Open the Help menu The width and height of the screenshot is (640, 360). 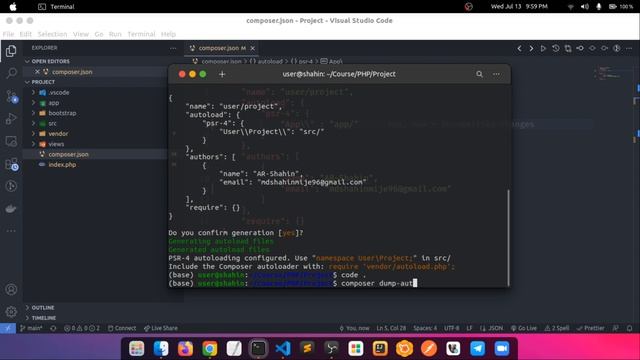click(x=168, y=34)
